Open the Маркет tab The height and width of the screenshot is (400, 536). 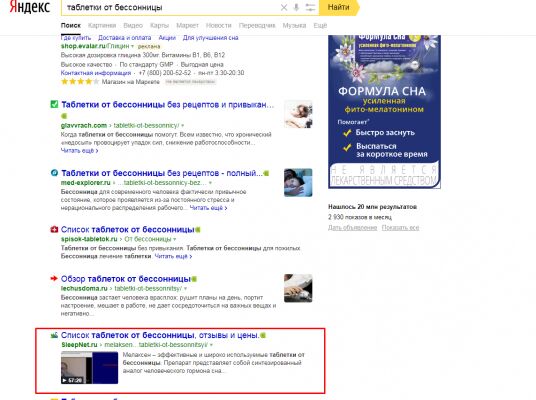coord(187,26)
